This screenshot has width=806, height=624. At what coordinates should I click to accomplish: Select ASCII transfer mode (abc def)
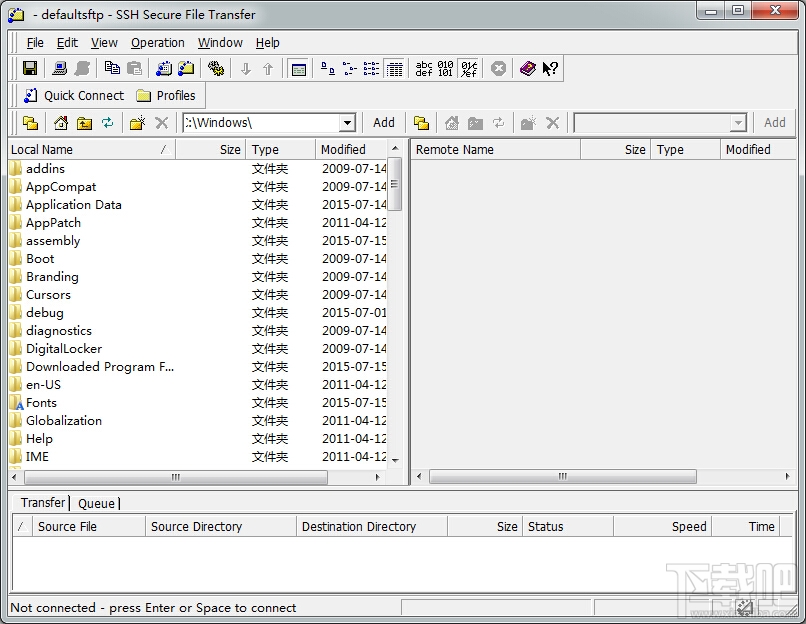424,68
